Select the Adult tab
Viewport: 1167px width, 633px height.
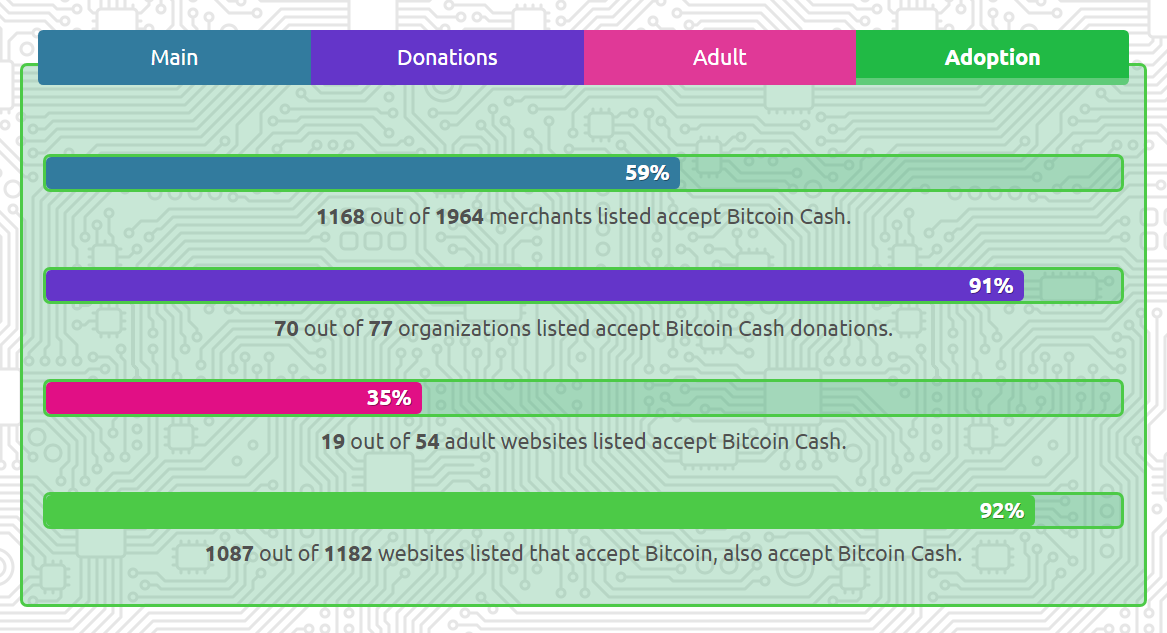tap(720, 57)
